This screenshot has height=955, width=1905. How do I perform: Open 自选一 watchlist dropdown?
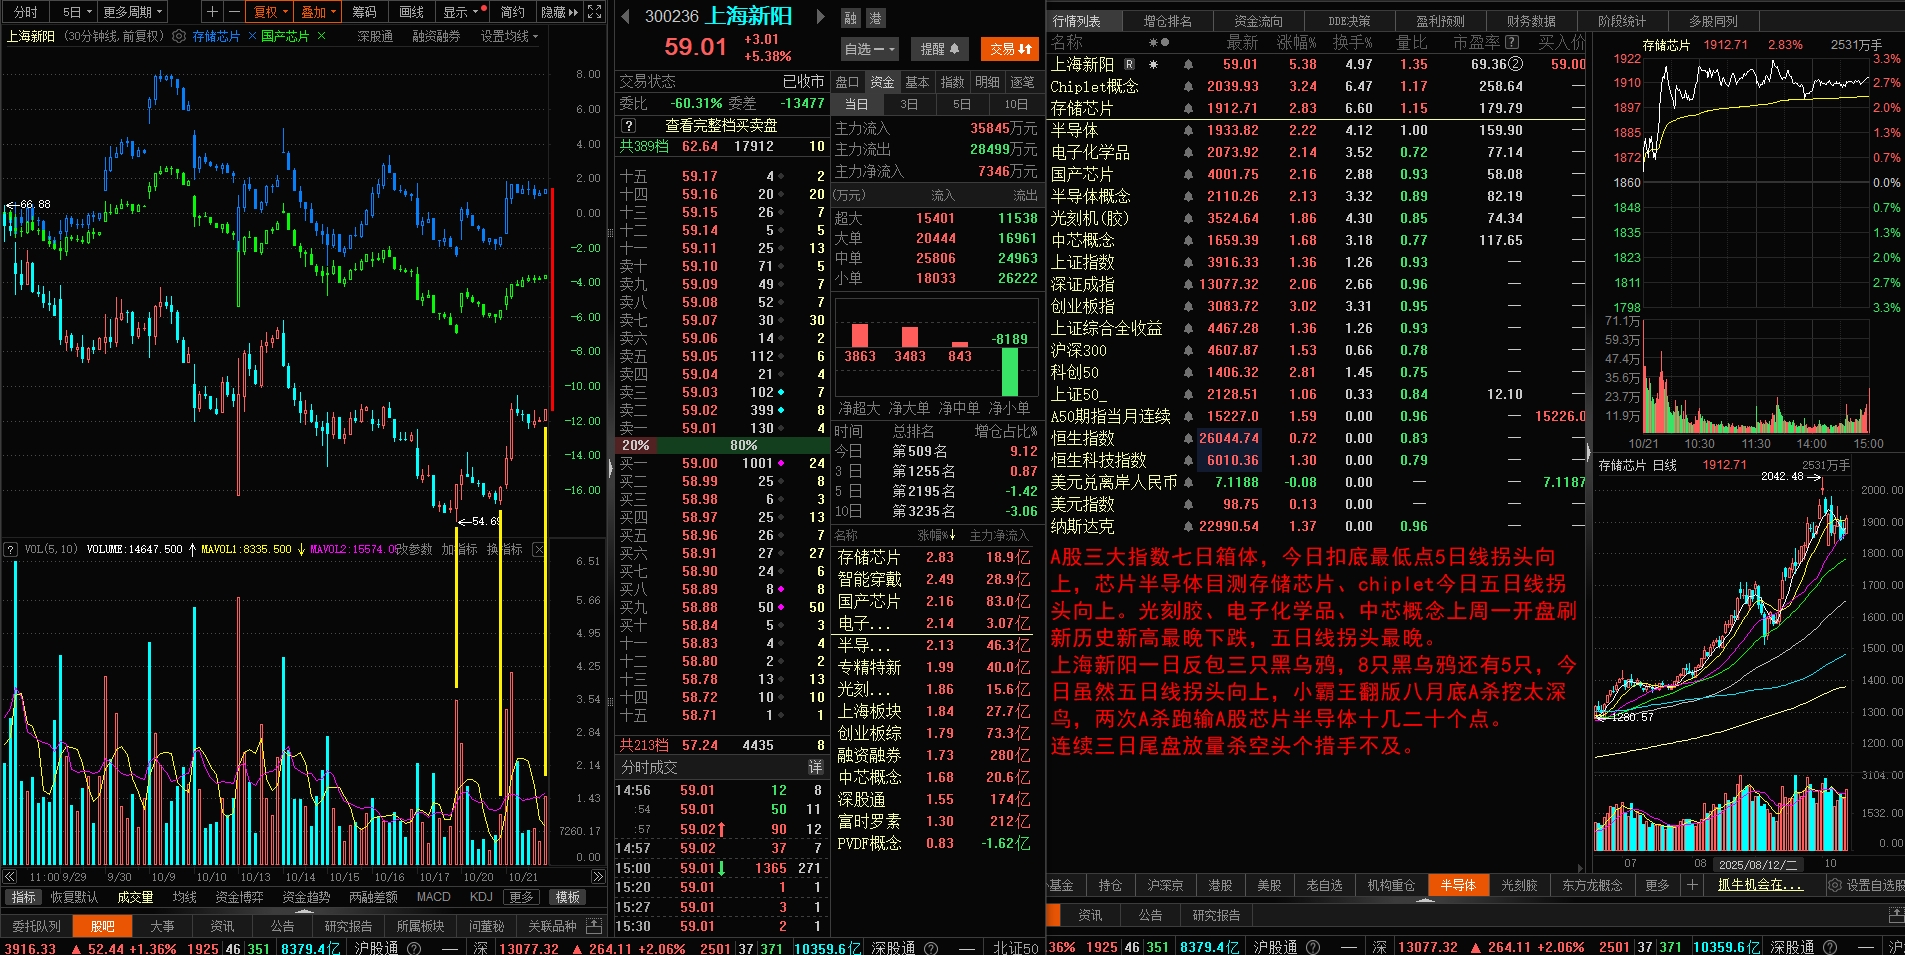tap(870, 49)
